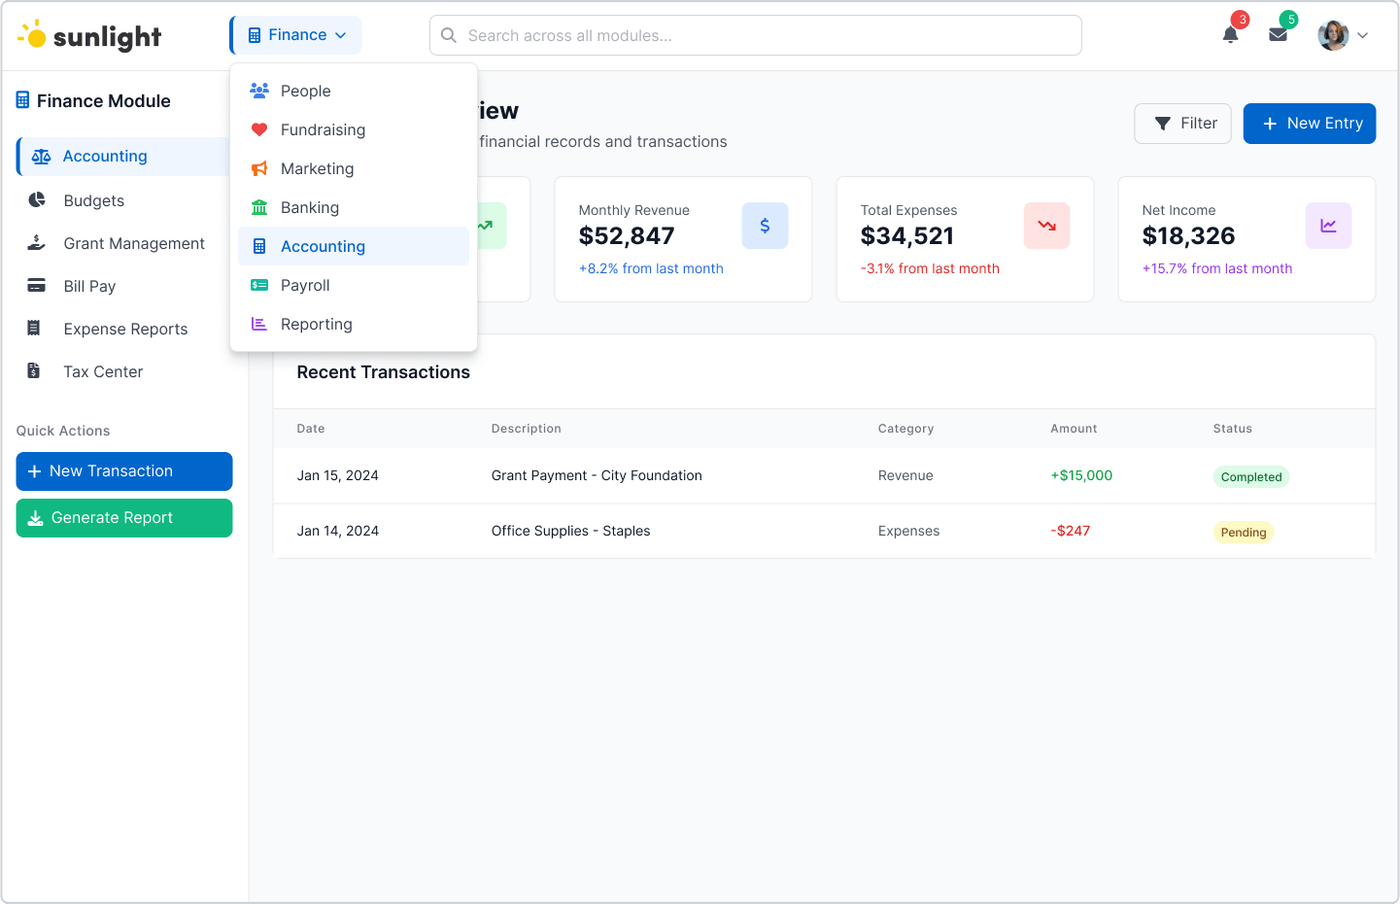Open the messages envelope icon
Viewport: 1400px width, 904px height.
(1277, 34)
